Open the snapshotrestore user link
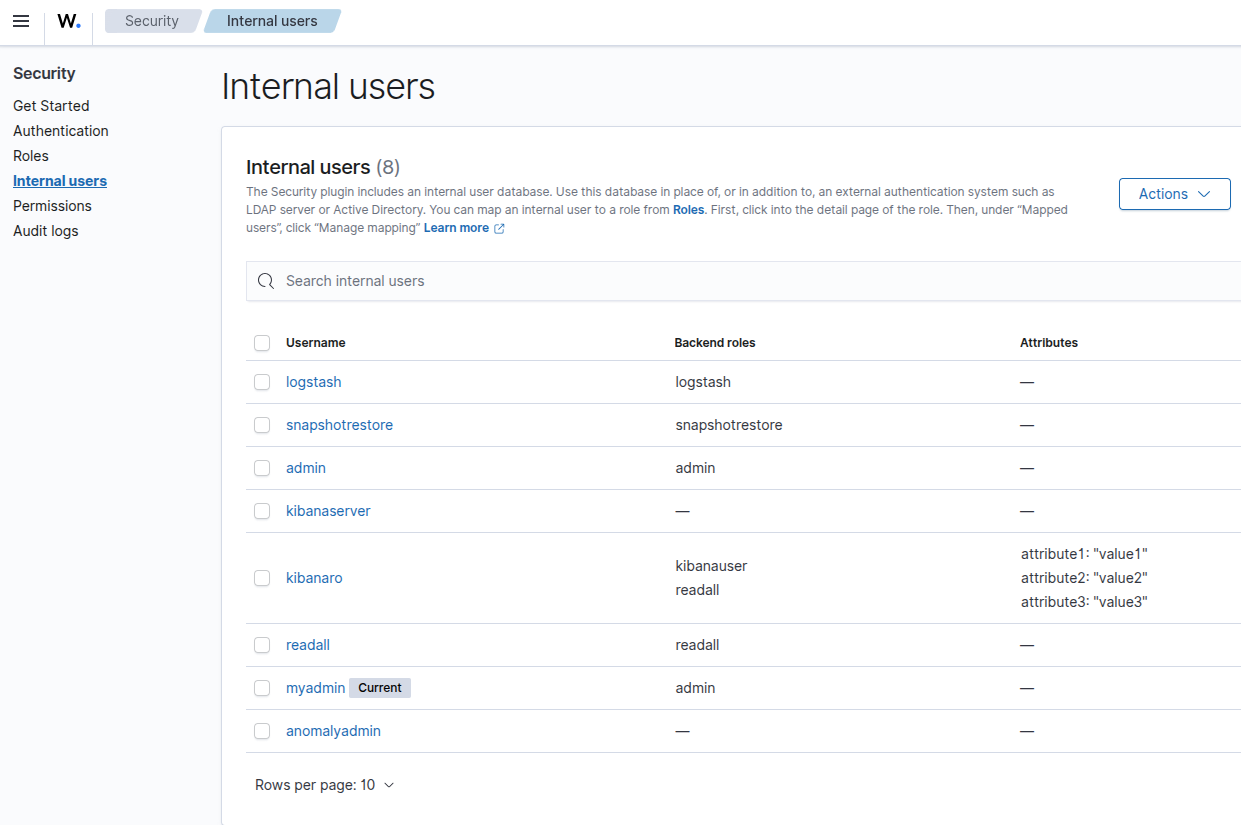1241x825 pixels. (339, 425)
